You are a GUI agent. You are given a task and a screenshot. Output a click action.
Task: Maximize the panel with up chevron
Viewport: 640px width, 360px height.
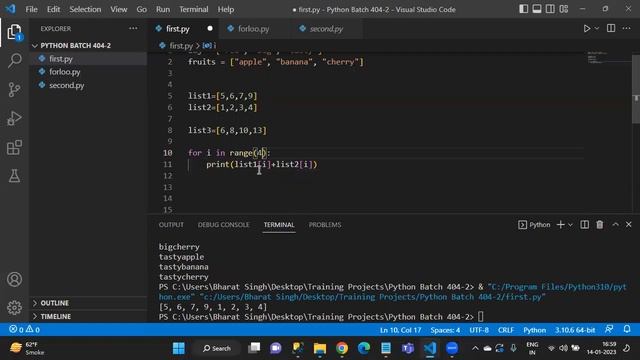coord(615,224)
